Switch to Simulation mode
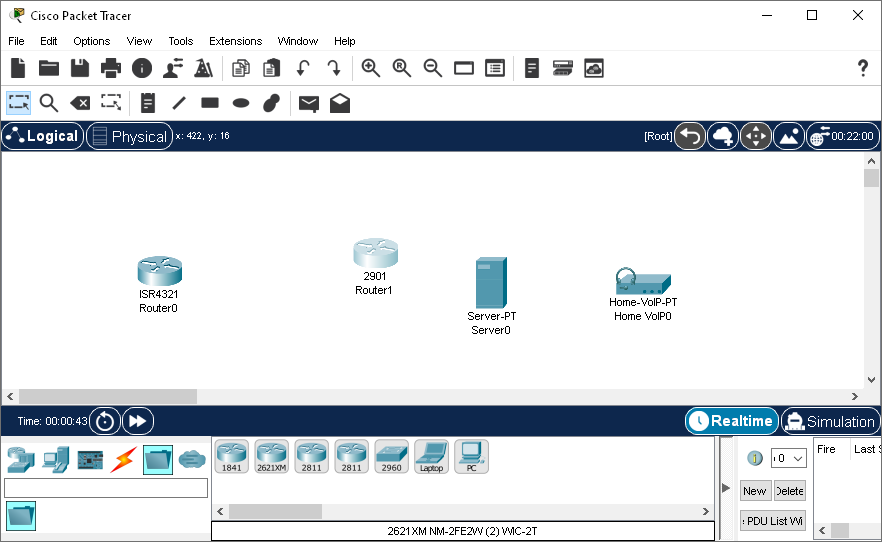This screenshot has height=542, width=882. pyautogui.click(x=831, y=421)
